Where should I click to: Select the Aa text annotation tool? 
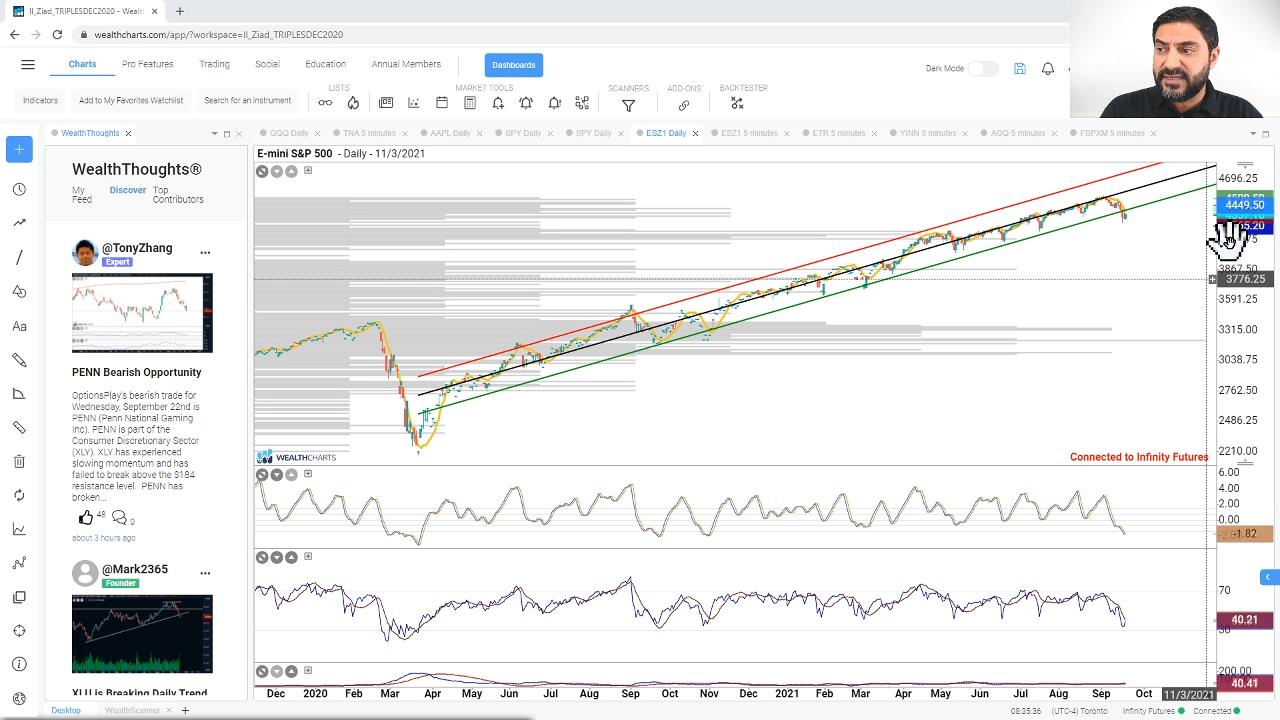19,326
